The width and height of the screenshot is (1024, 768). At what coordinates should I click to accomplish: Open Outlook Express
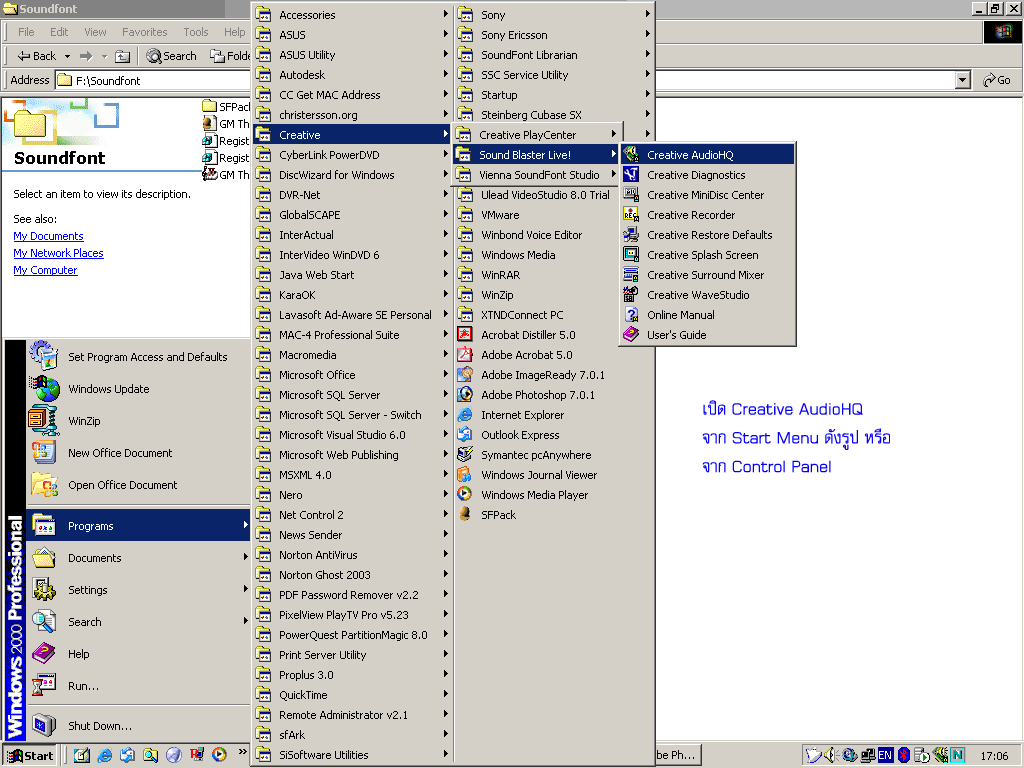(x=554, y=435)
